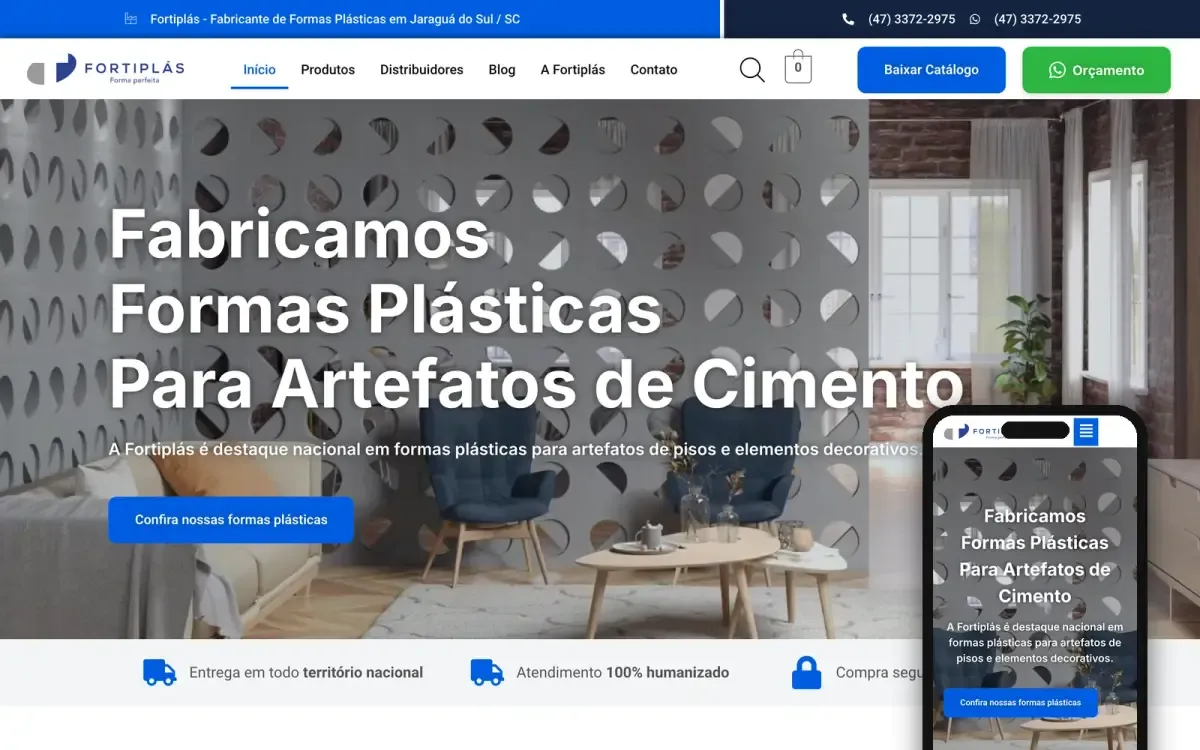The image size is (1200, 750).
Task: Click the Atendimento 100% humanizado text
Action: pos(622,673)
